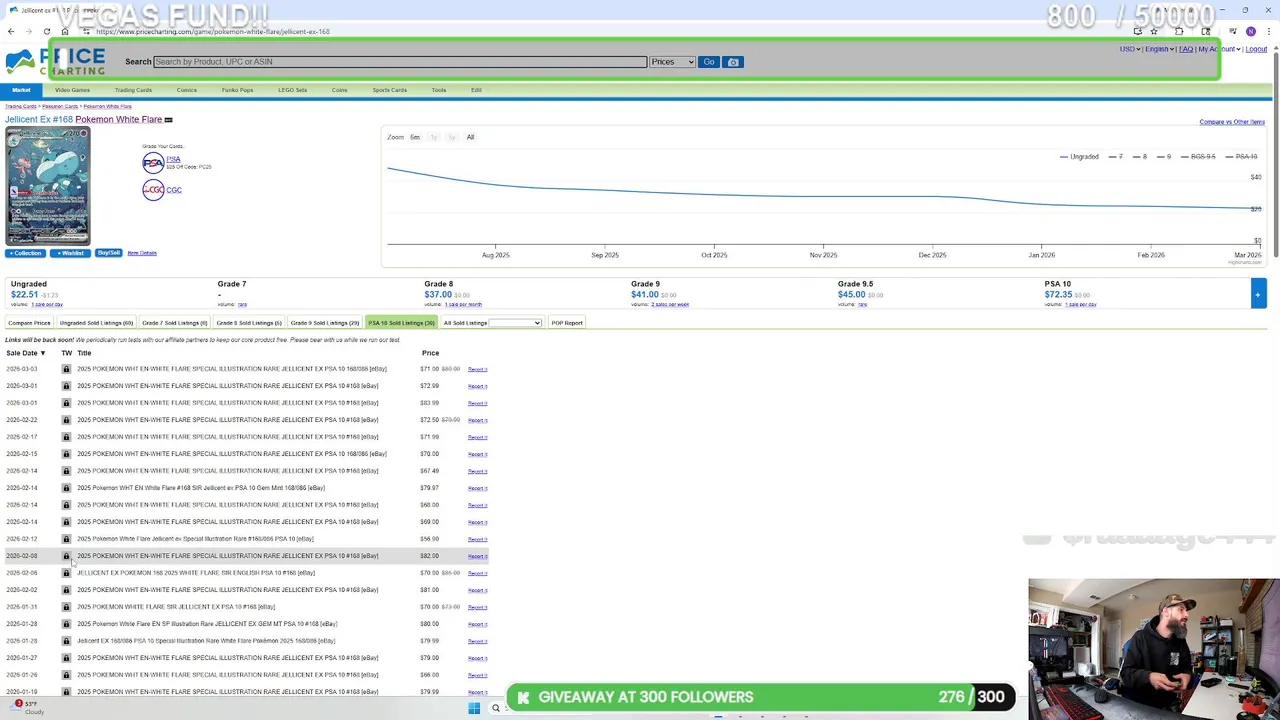Bookmark the page with the star icon
Screen dimensions: 1280x720
click(x=1153, y=32)
